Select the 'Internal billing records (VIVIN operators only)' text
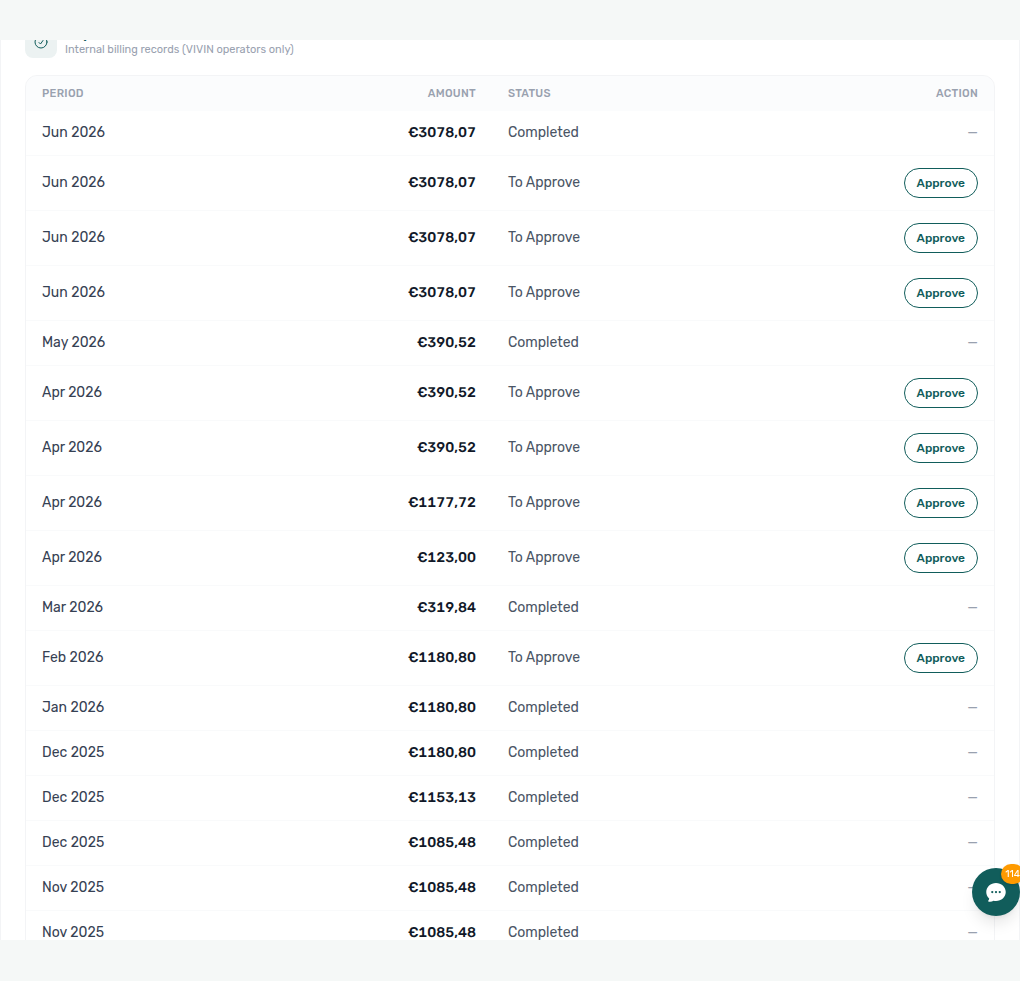This screenshot has width=1020, height=981. (179, 49)
